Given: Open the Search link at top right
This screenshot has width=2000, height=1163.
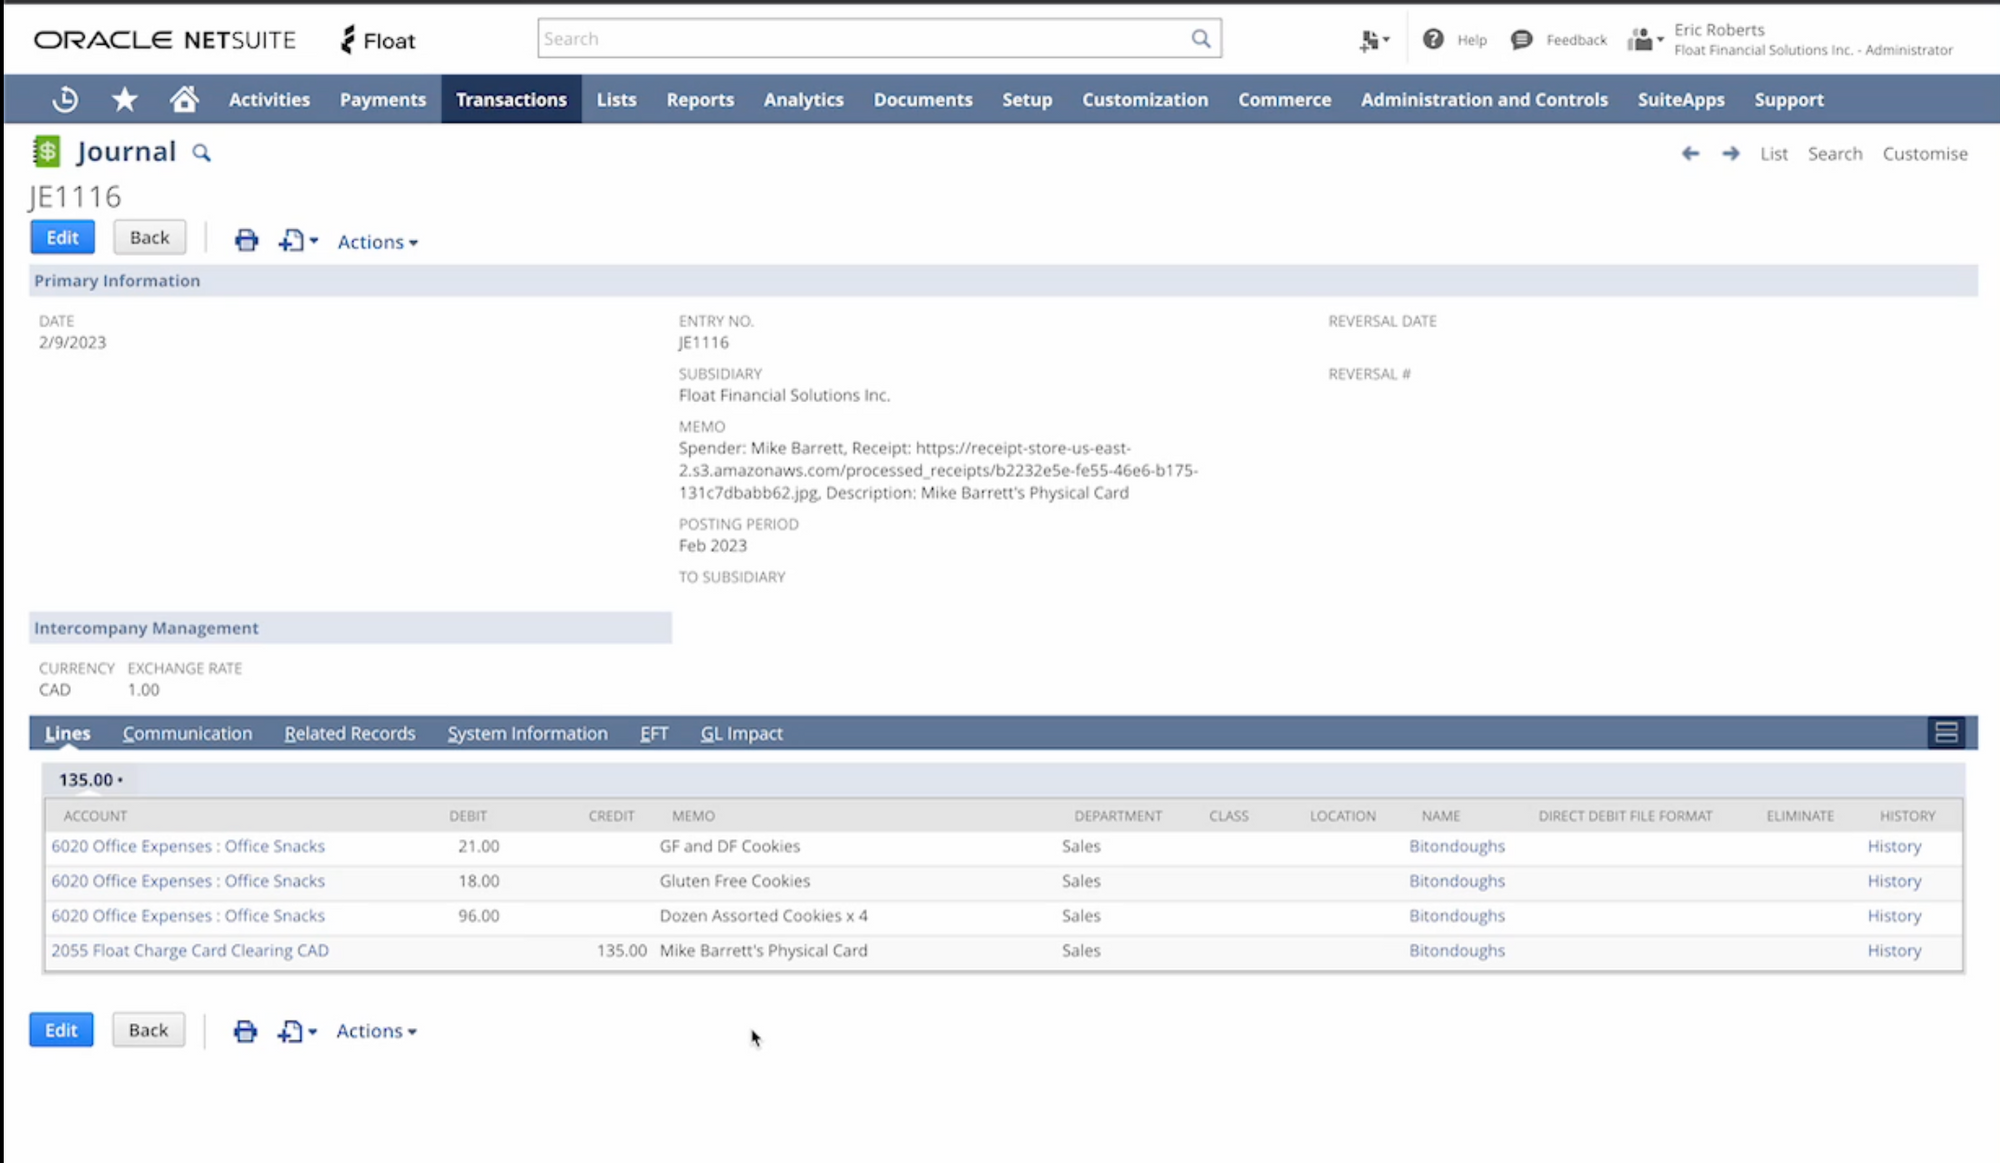Looking at the screenshot, I should [1835, 153].
